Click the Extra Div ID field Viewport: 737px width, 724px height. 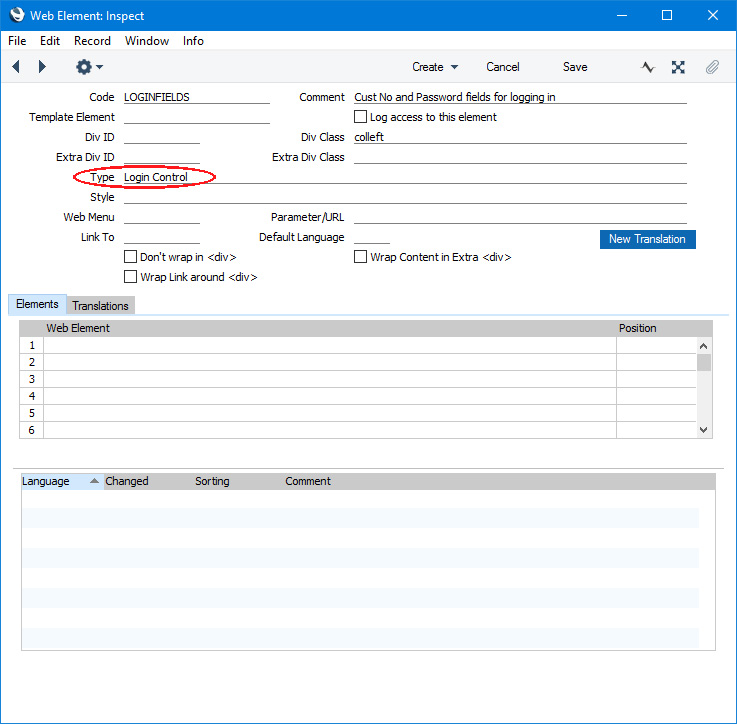pos(162,157)
